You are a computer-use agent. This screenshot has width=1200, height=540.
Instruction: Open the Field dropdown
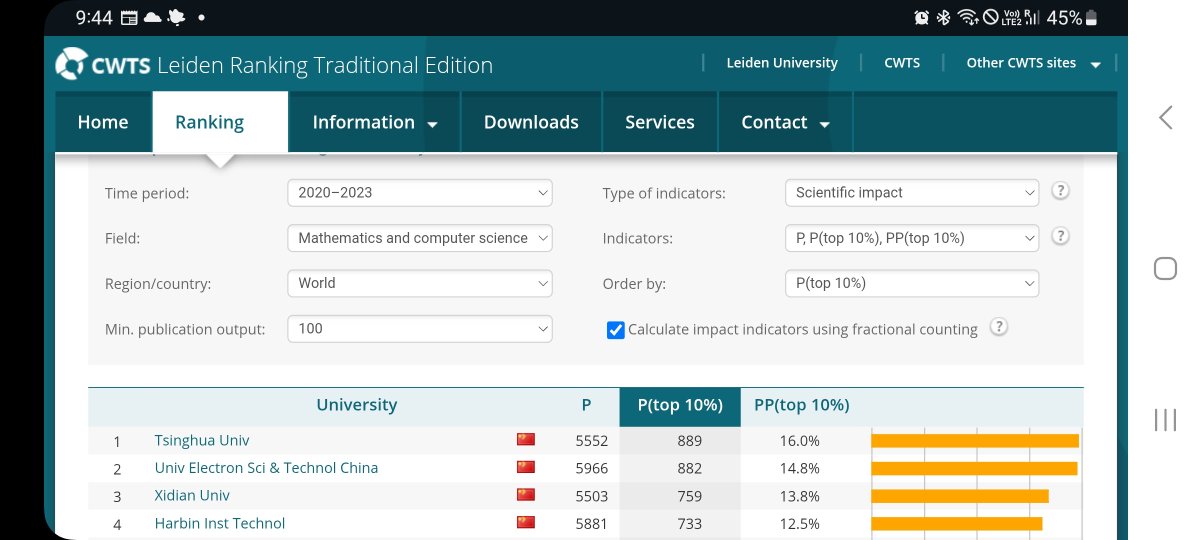(x=420, y=238)
